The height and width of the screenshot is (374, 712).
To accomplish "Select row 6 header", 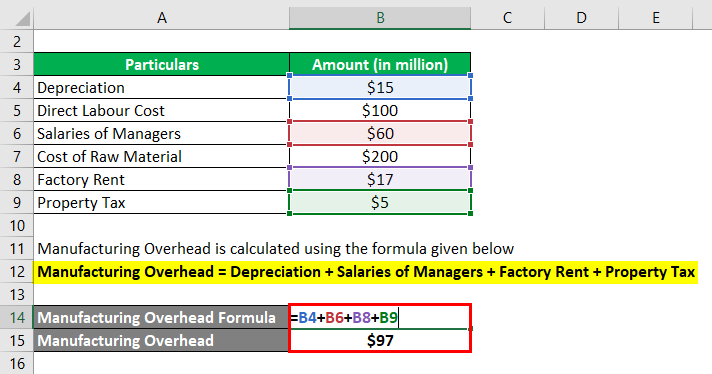I will click(x=17, y=133).
